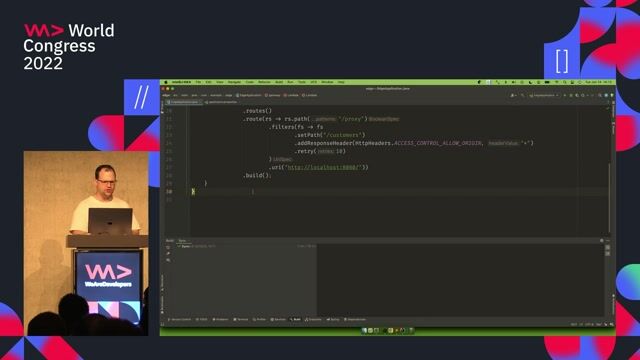Open the Version Control tool window
This screenshot has width=640, height=360.
pyautogui.click(x=179, y=320)
